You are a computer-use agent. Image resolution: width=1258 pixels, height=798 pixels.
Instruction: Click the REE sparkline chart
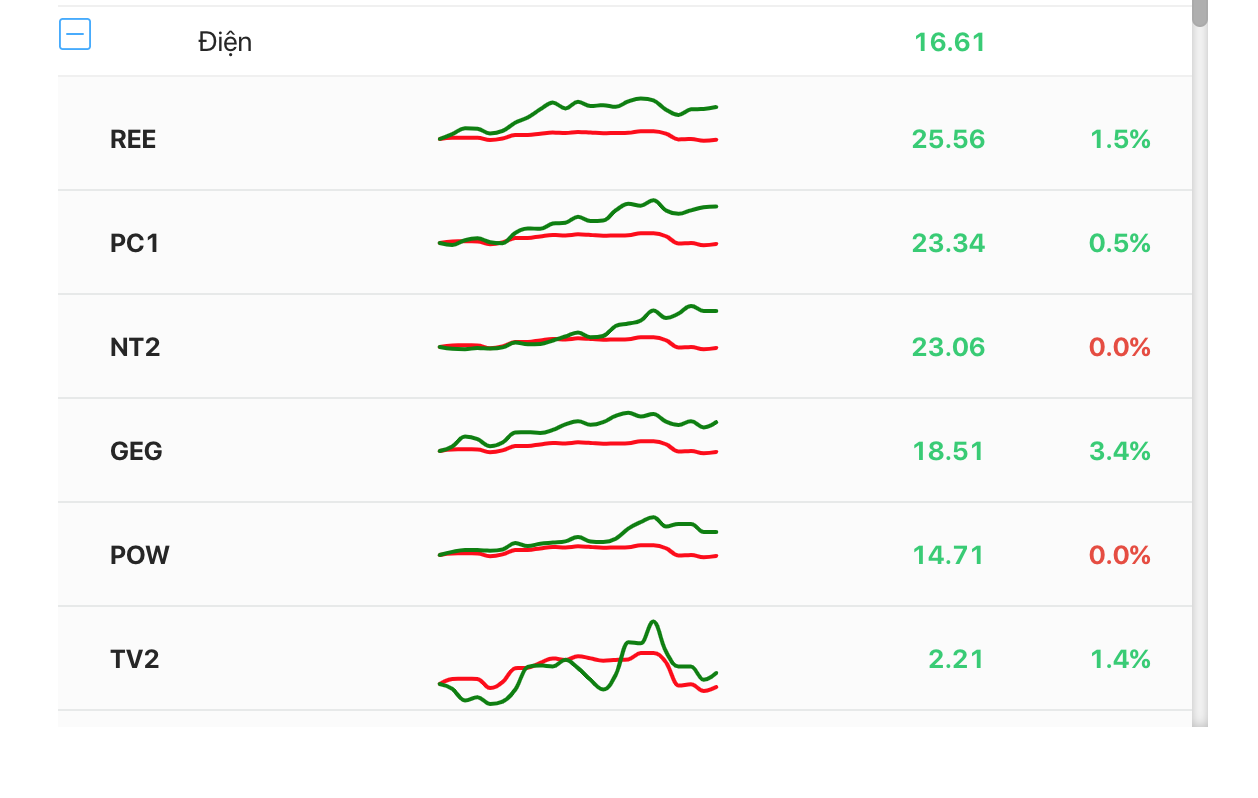[x=578, y=123]
